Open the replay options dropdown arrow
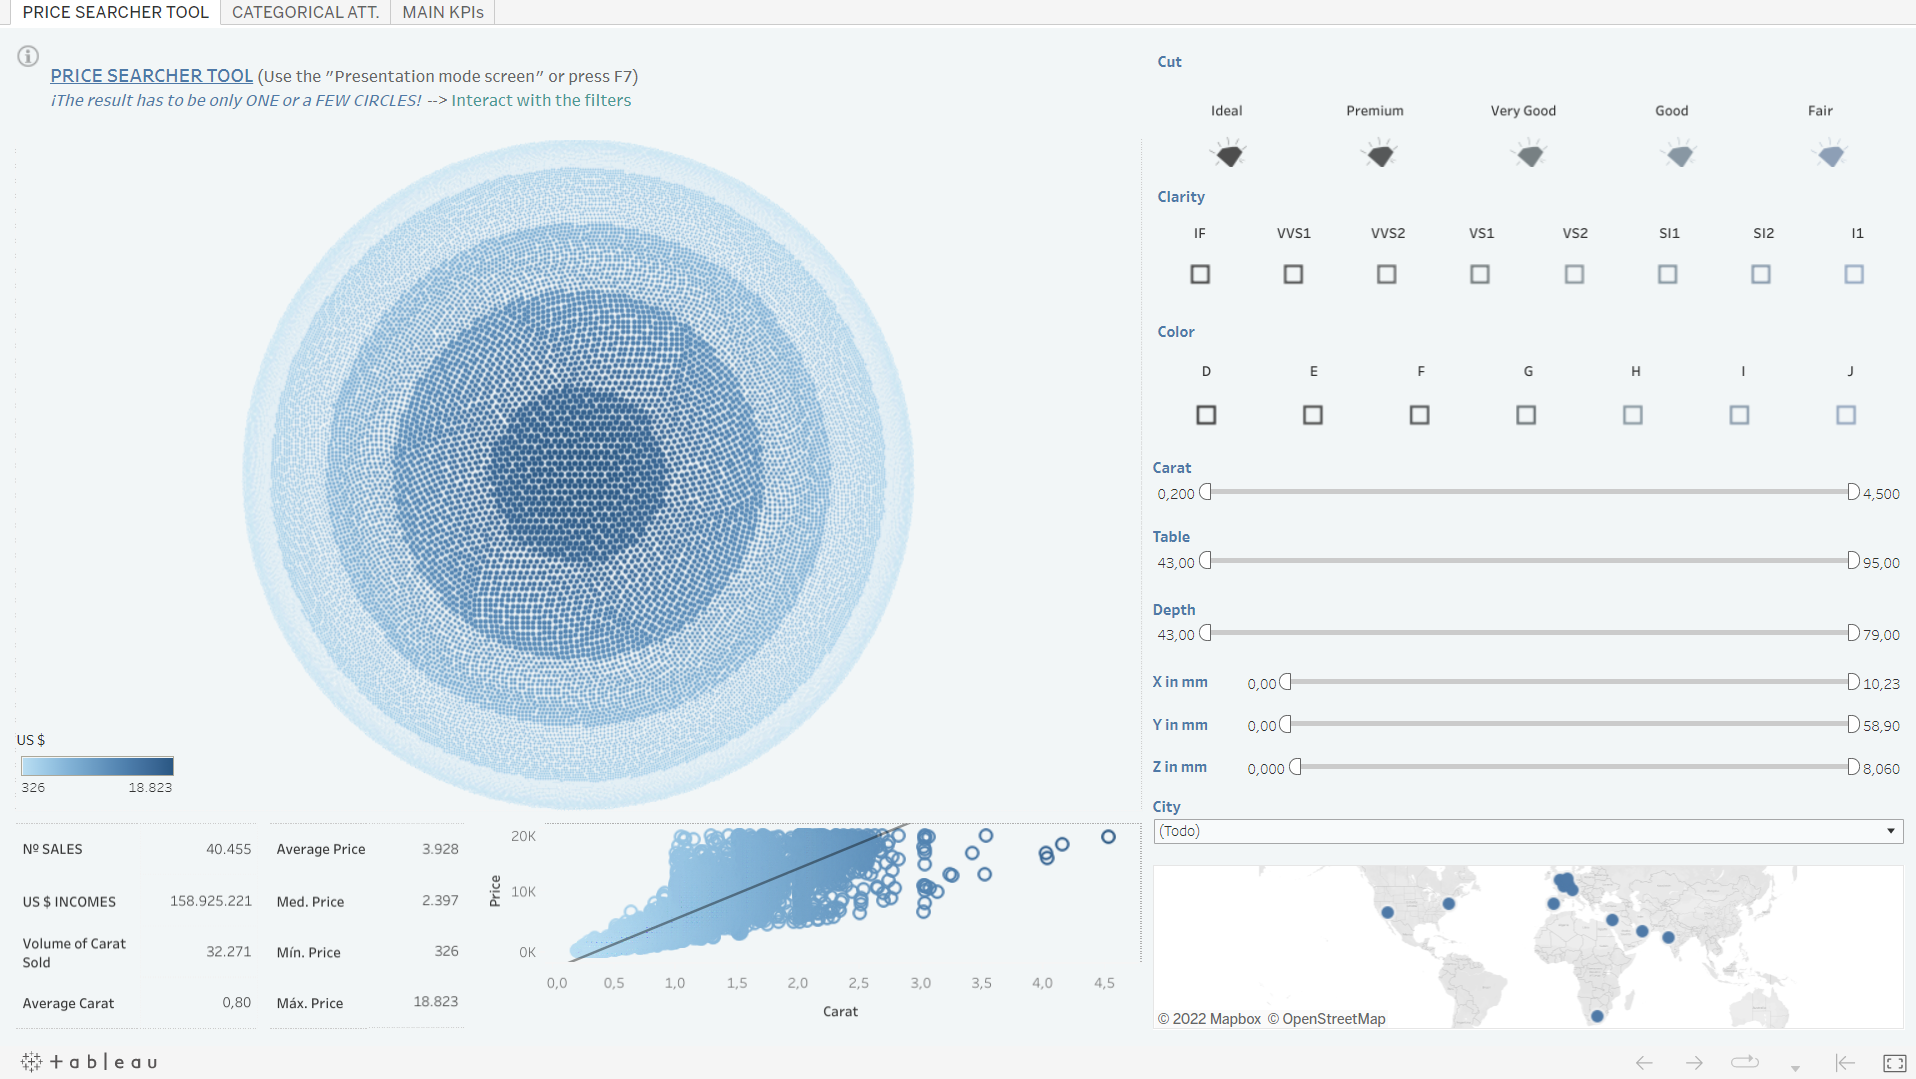 pyautogui.click(x=1795, y=1068)
